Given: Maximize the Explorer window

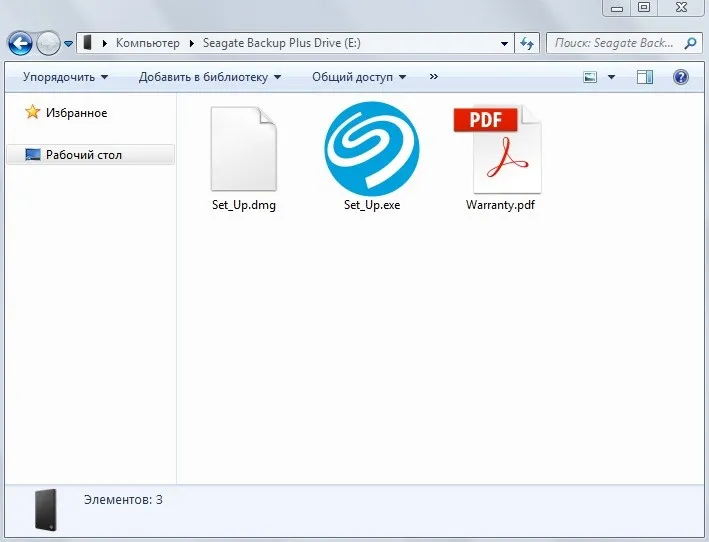Looking at the screenshot, I should click(644, 8).
